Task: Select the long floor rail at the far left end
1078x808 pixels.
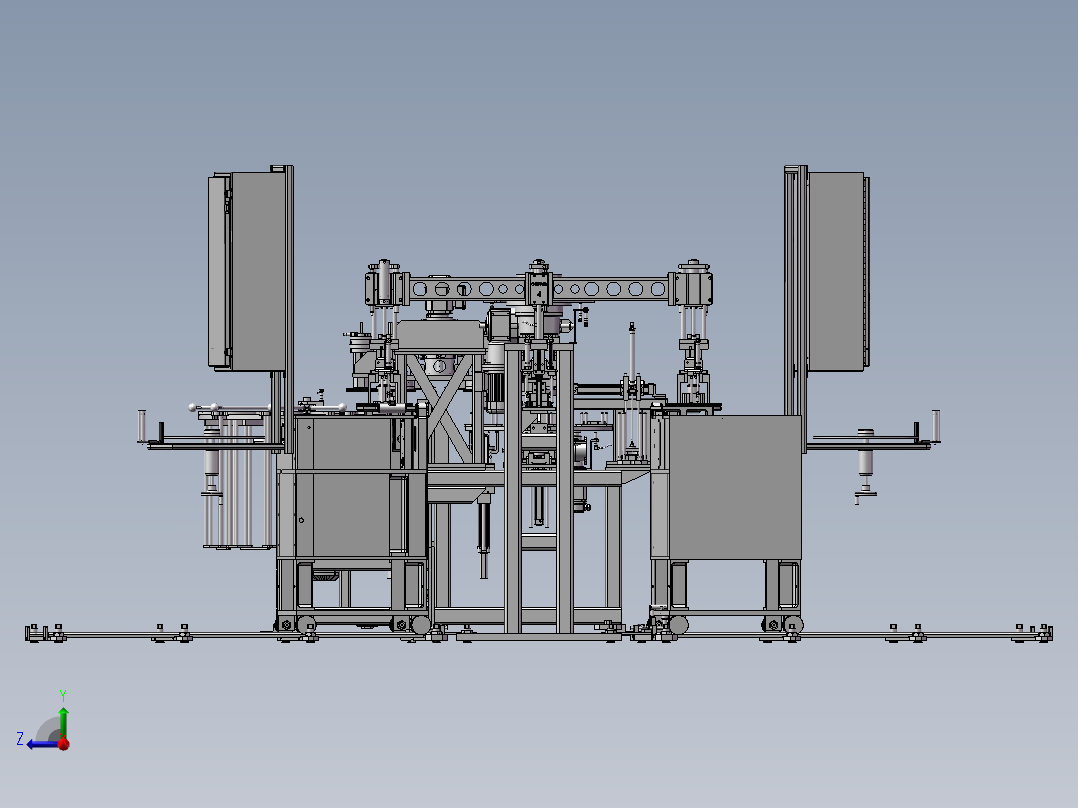Action: click(151, 635)
